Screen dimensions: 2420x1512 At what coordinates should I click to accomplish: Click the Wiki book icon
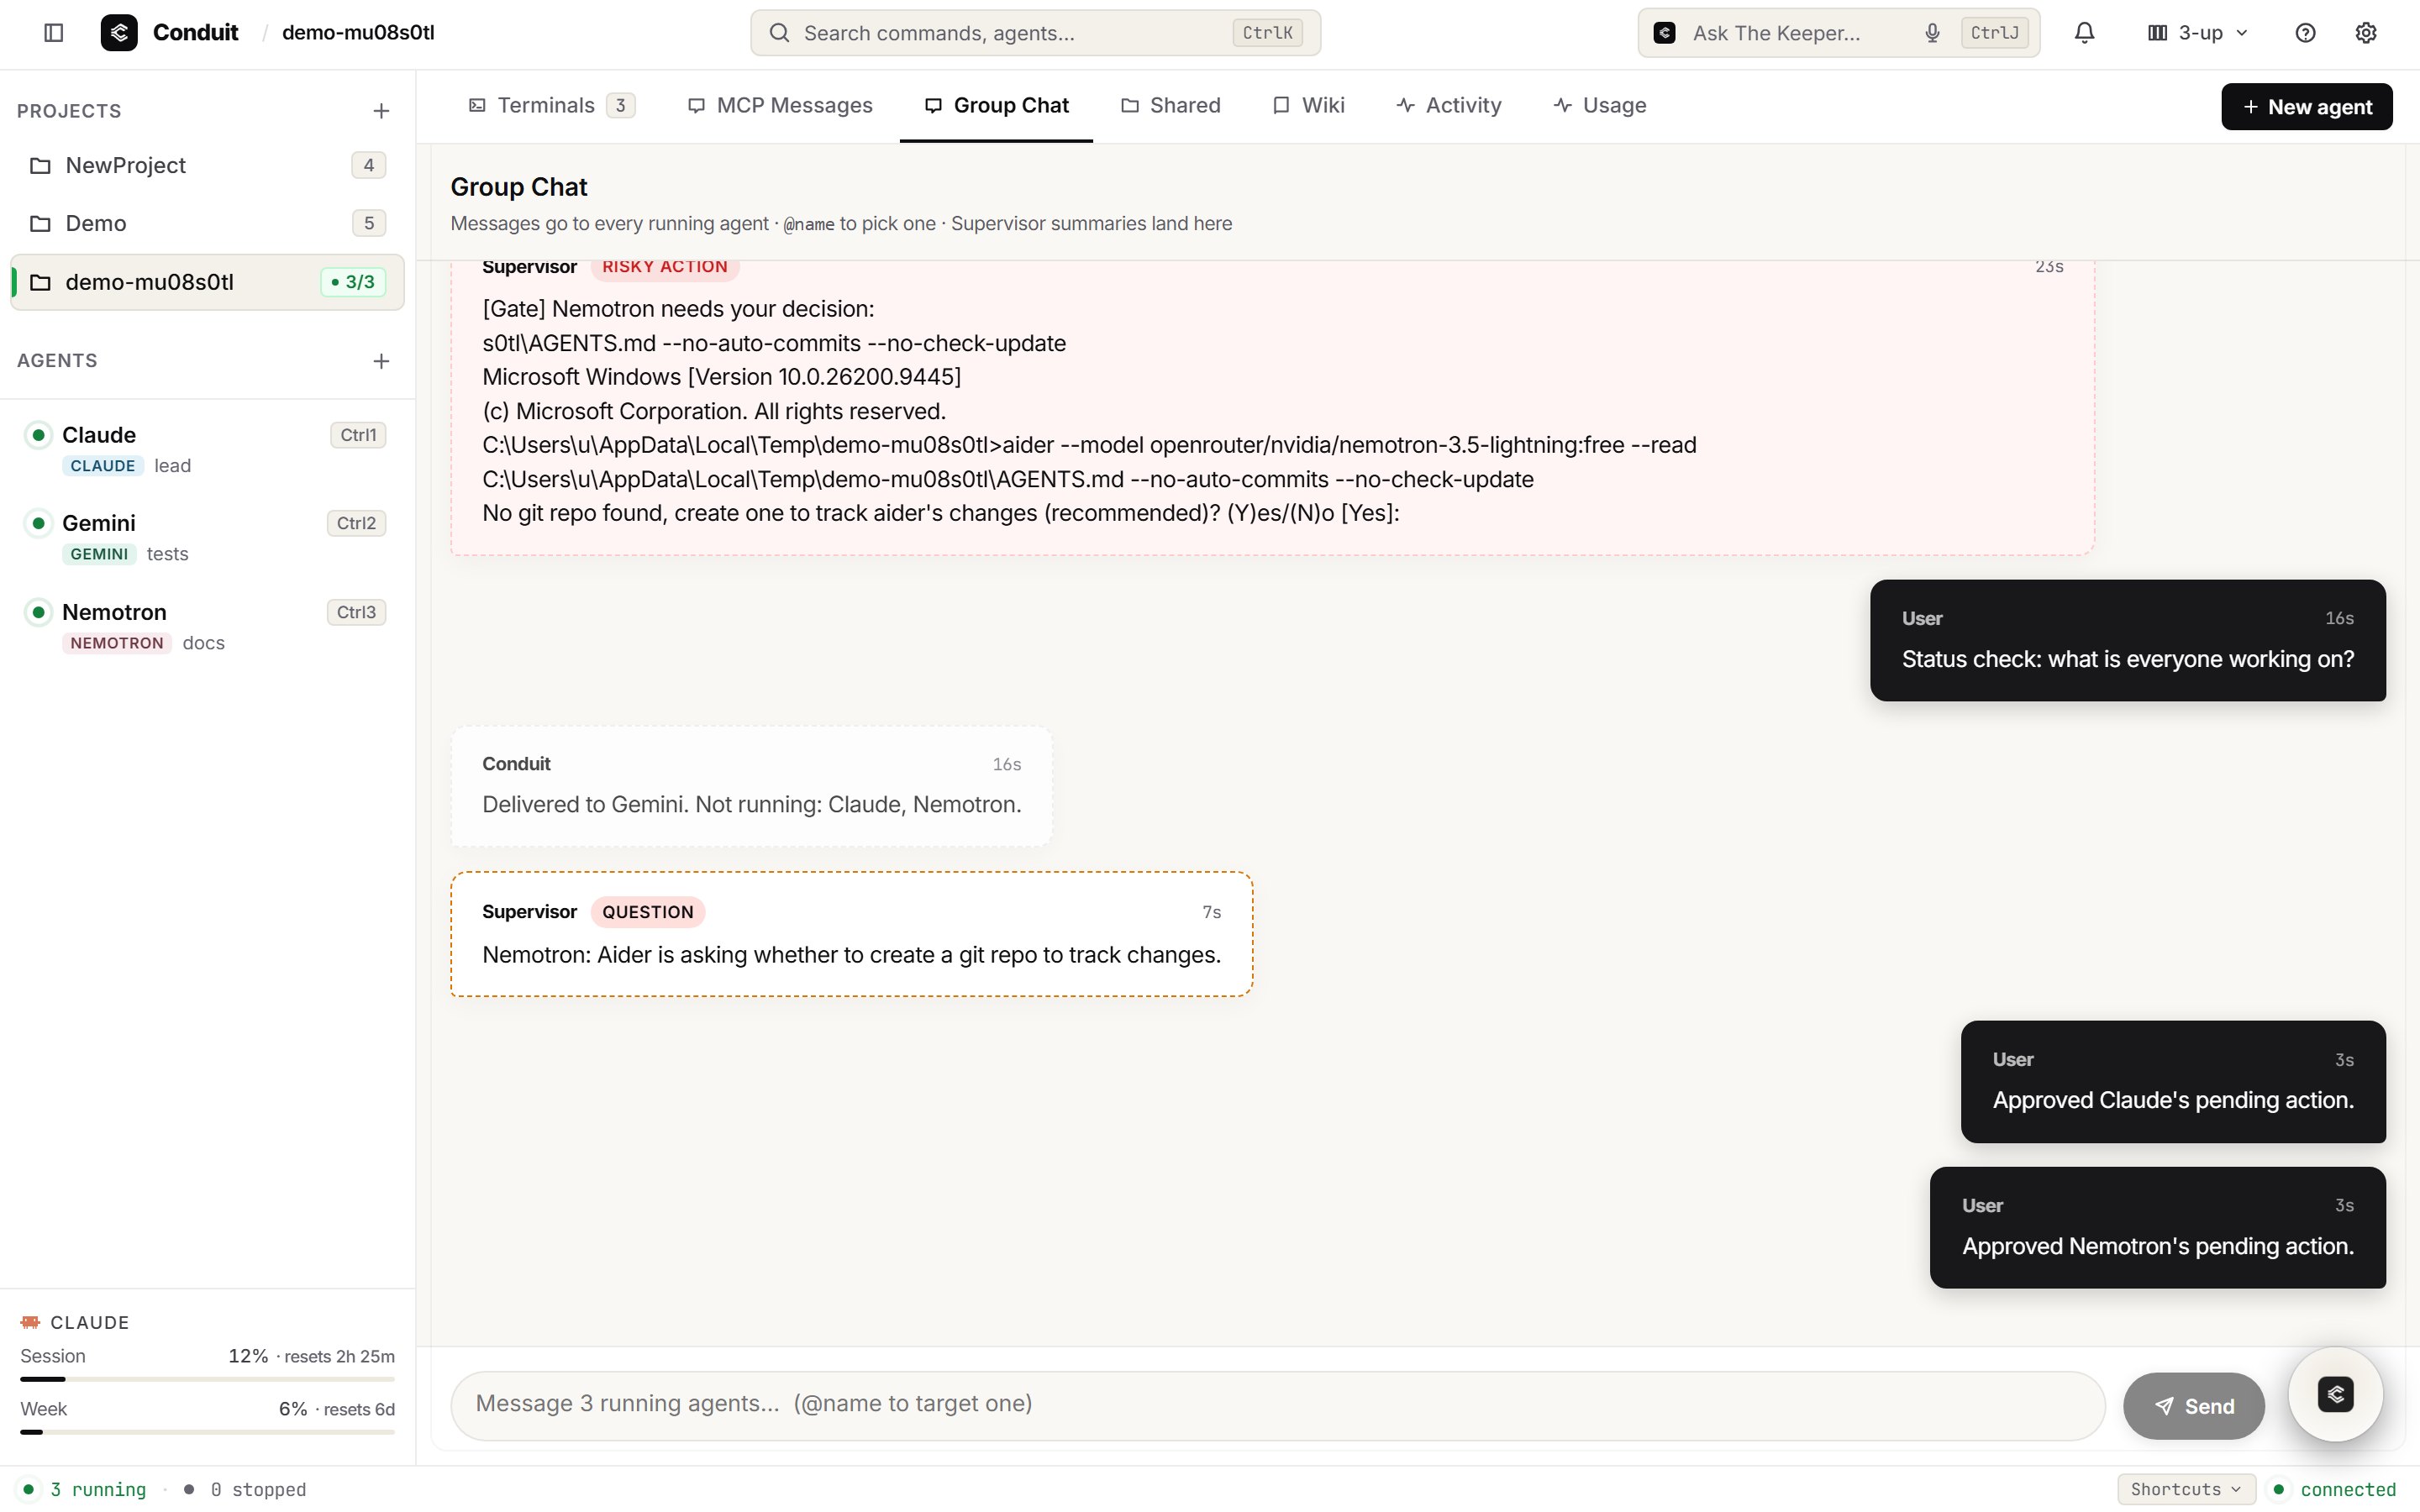(1281, 105)
